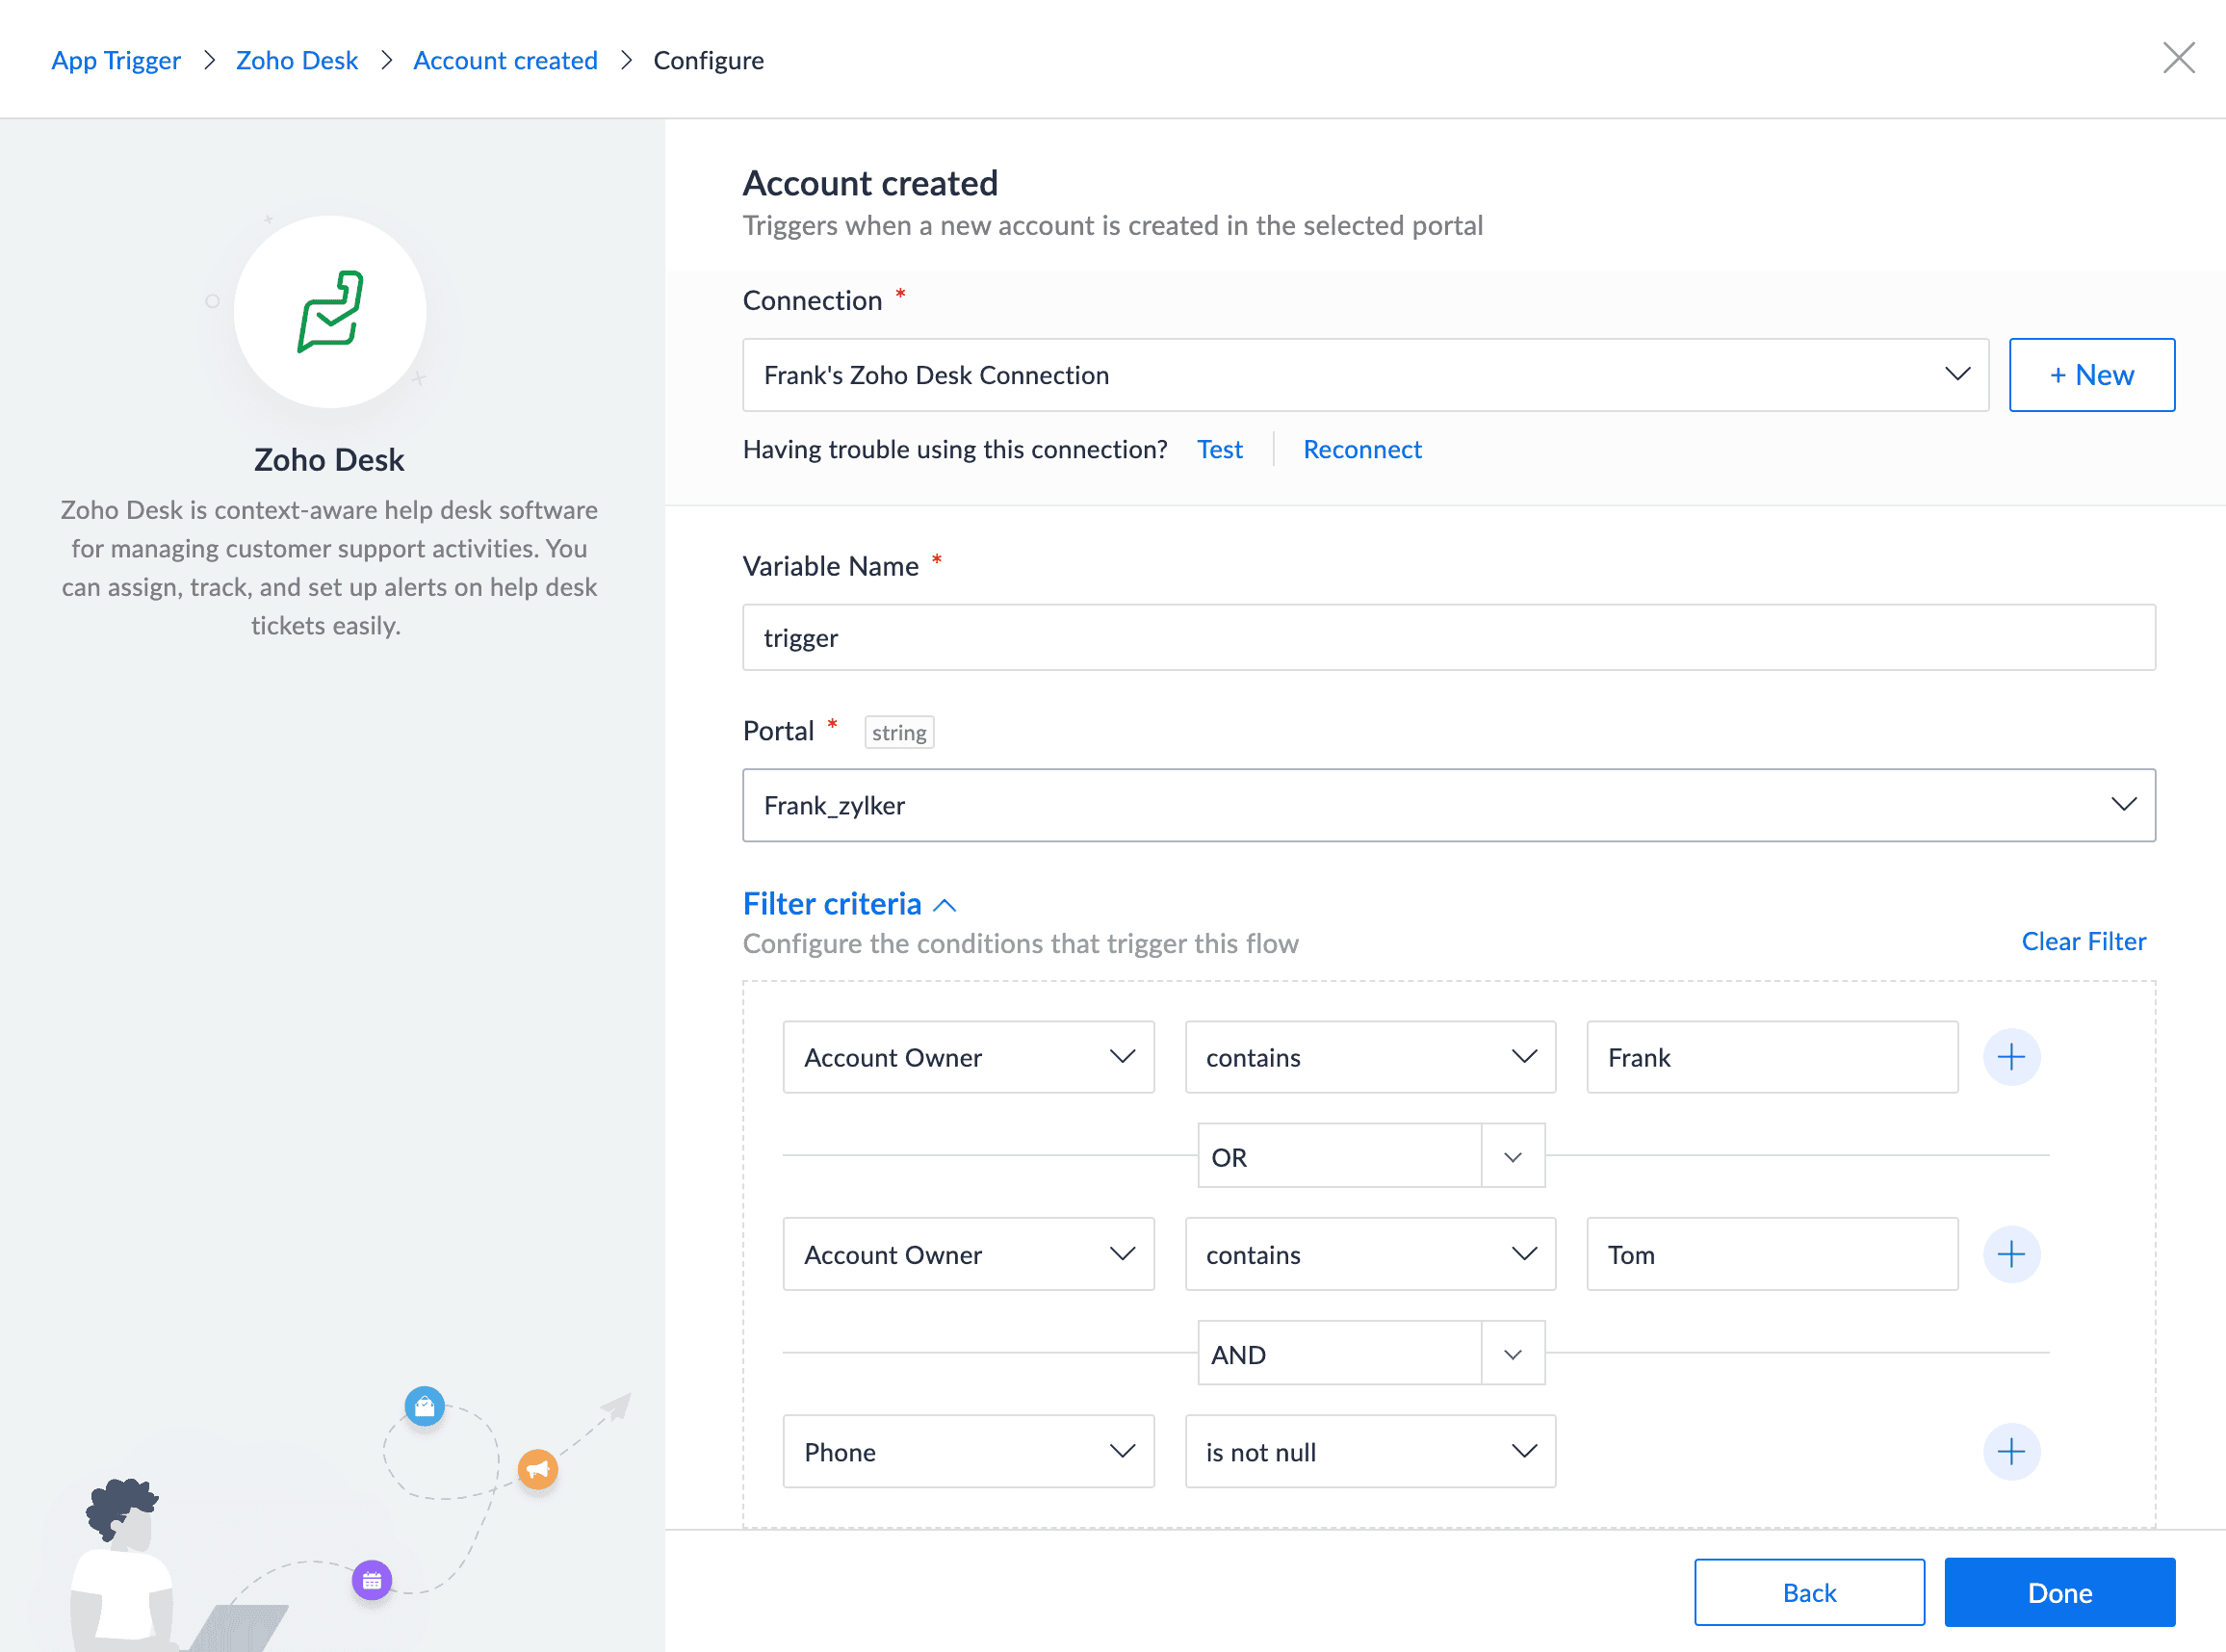Screen dimensions: 2226x1652
Task: Click the Zoho Desk logo icon
Action: coord(330,312)
